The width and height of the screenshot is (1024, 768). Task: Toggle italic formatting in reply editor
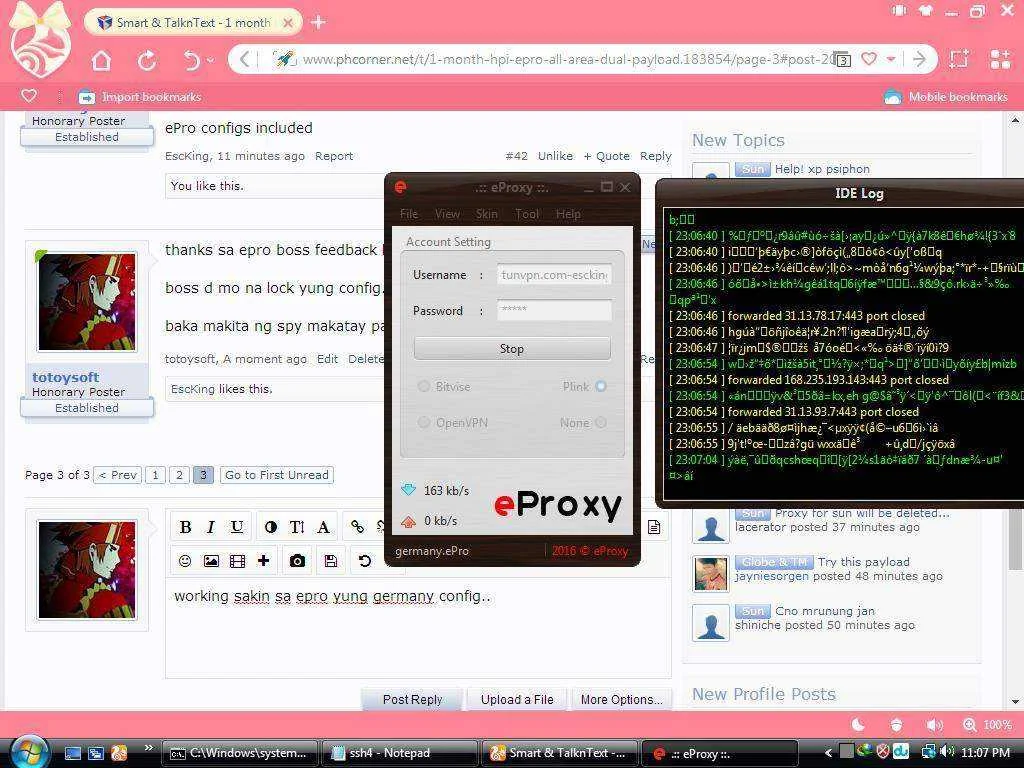coord(211,527)
